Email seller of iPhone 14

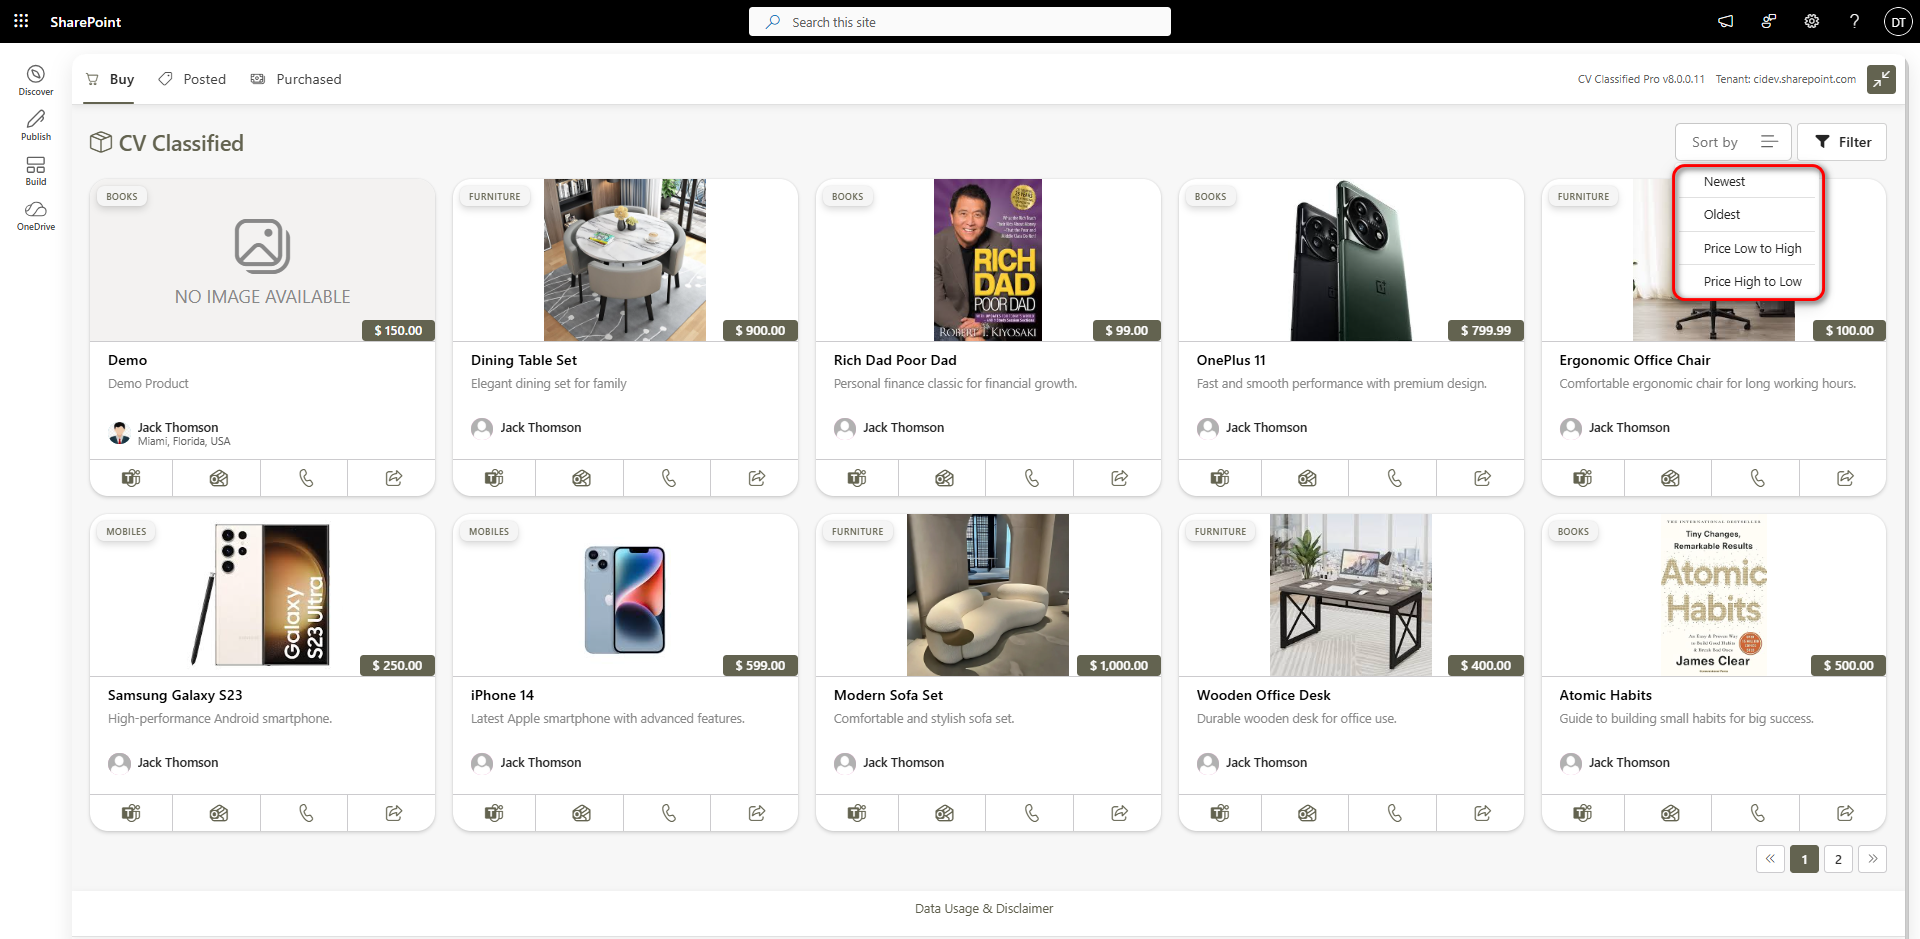pyautogui.click(x=581, y=813)
